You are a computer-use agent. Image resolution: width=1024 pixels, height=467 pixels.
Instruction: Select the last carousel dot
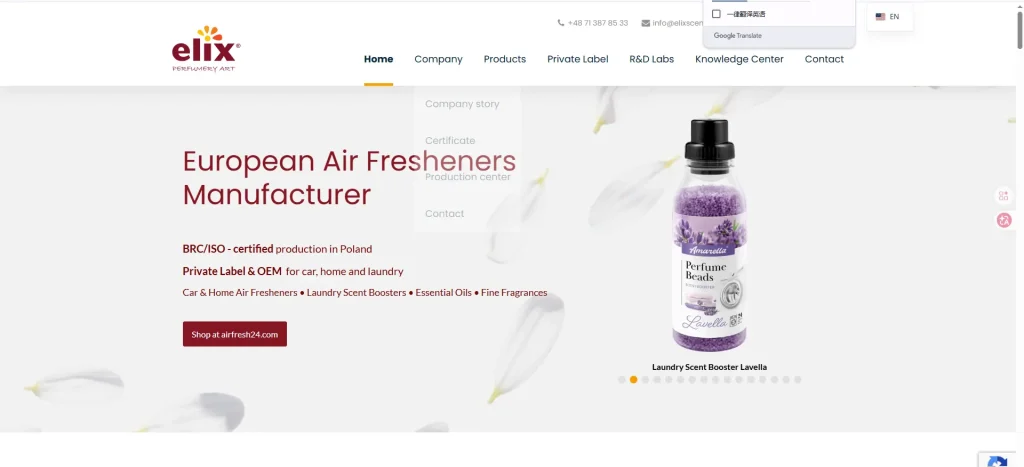coord(797,379)
